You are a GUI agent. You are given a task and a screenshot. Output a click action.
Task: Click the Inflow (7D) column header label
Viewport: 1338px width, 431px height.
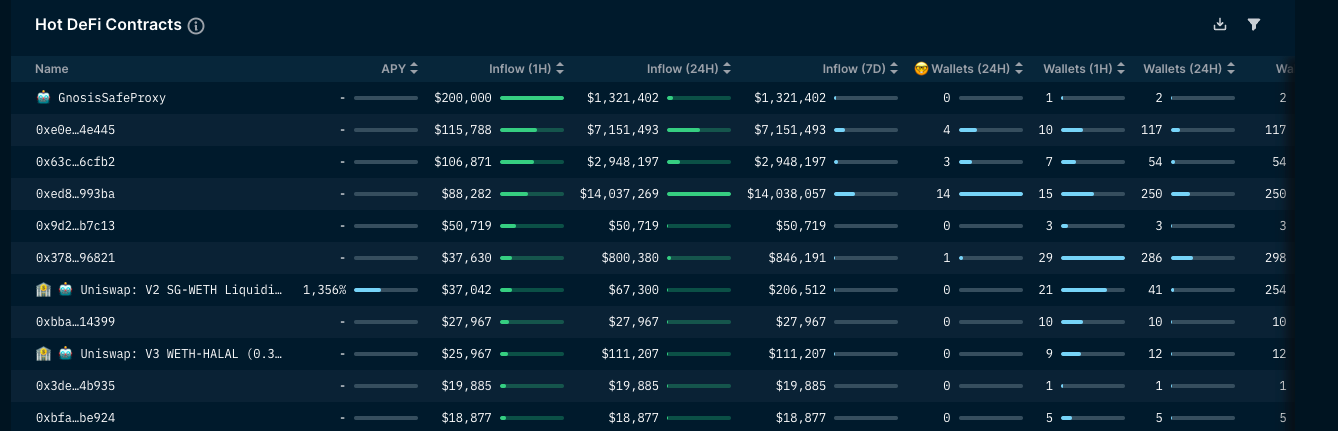click(x=854, y=69)
